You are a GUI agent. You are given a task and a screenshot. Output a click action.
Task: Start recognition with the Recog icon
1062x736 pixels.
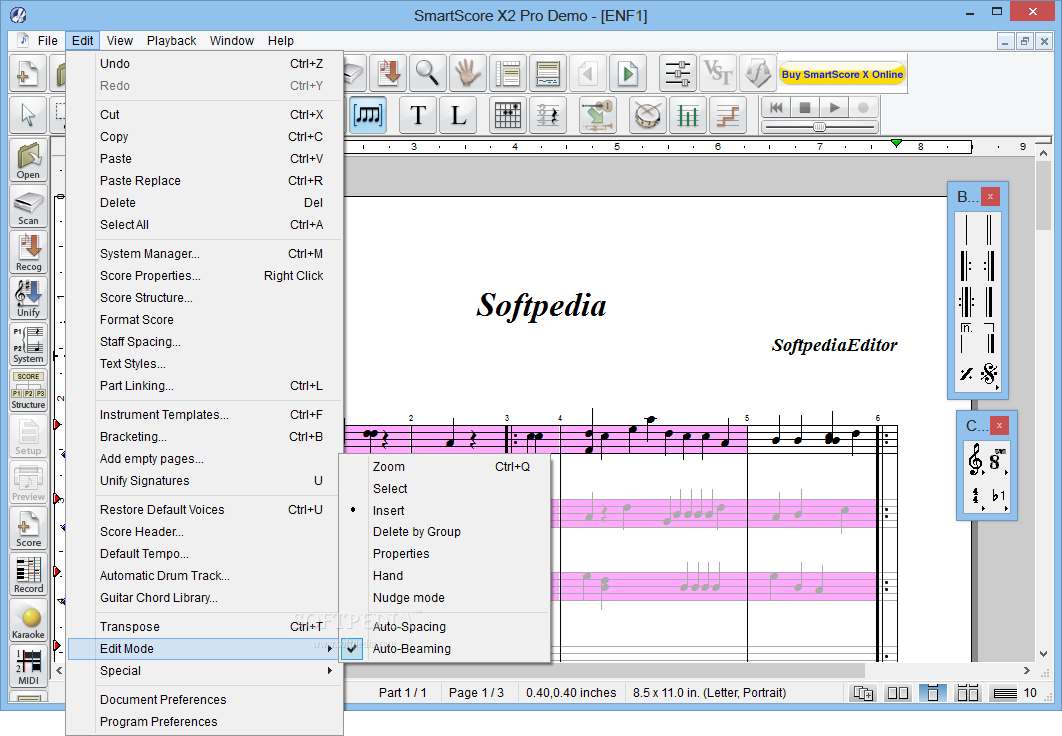(x=28, y=253)
